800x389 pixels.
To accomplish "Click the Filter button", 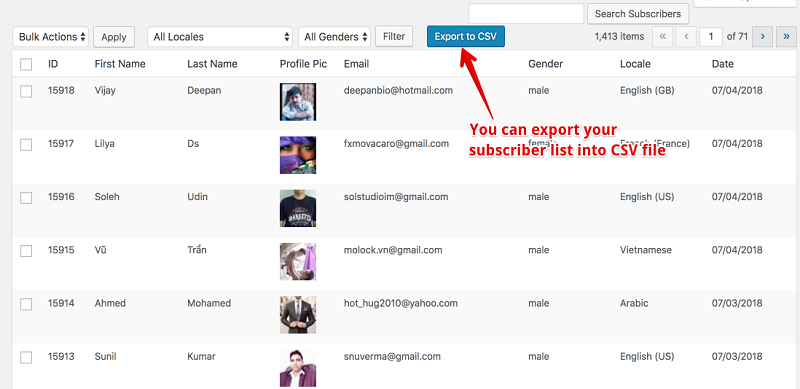I will [394, 36].
